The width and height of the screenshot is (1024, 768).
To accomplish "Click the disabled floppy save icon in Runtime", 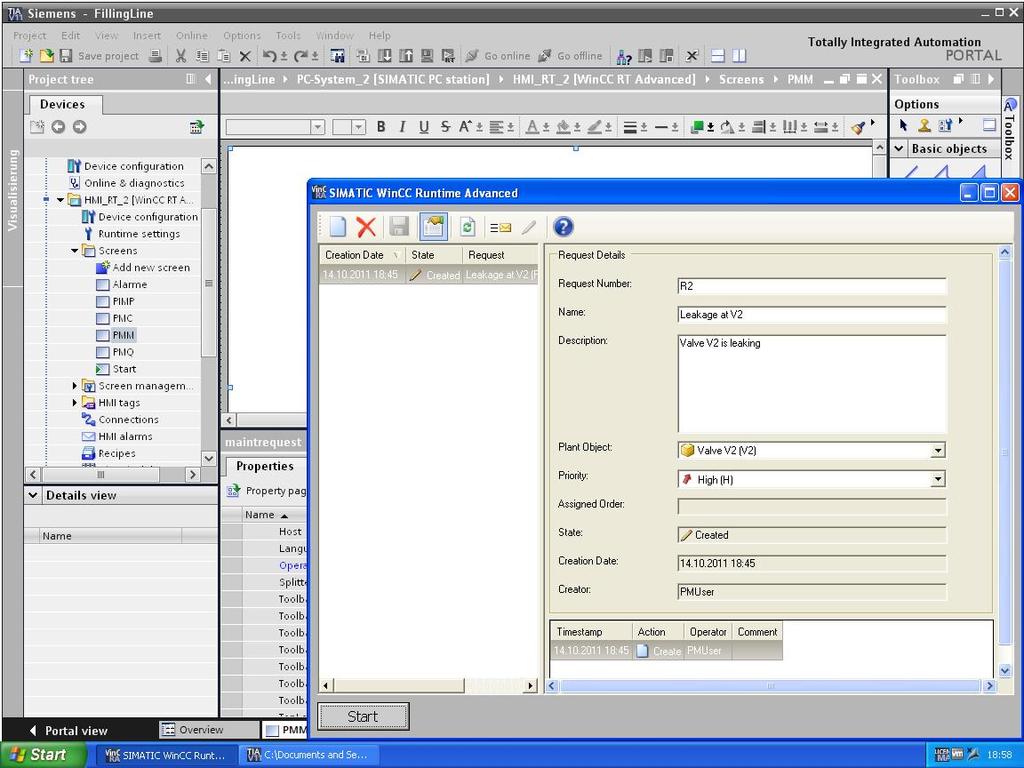I will 398,227.
